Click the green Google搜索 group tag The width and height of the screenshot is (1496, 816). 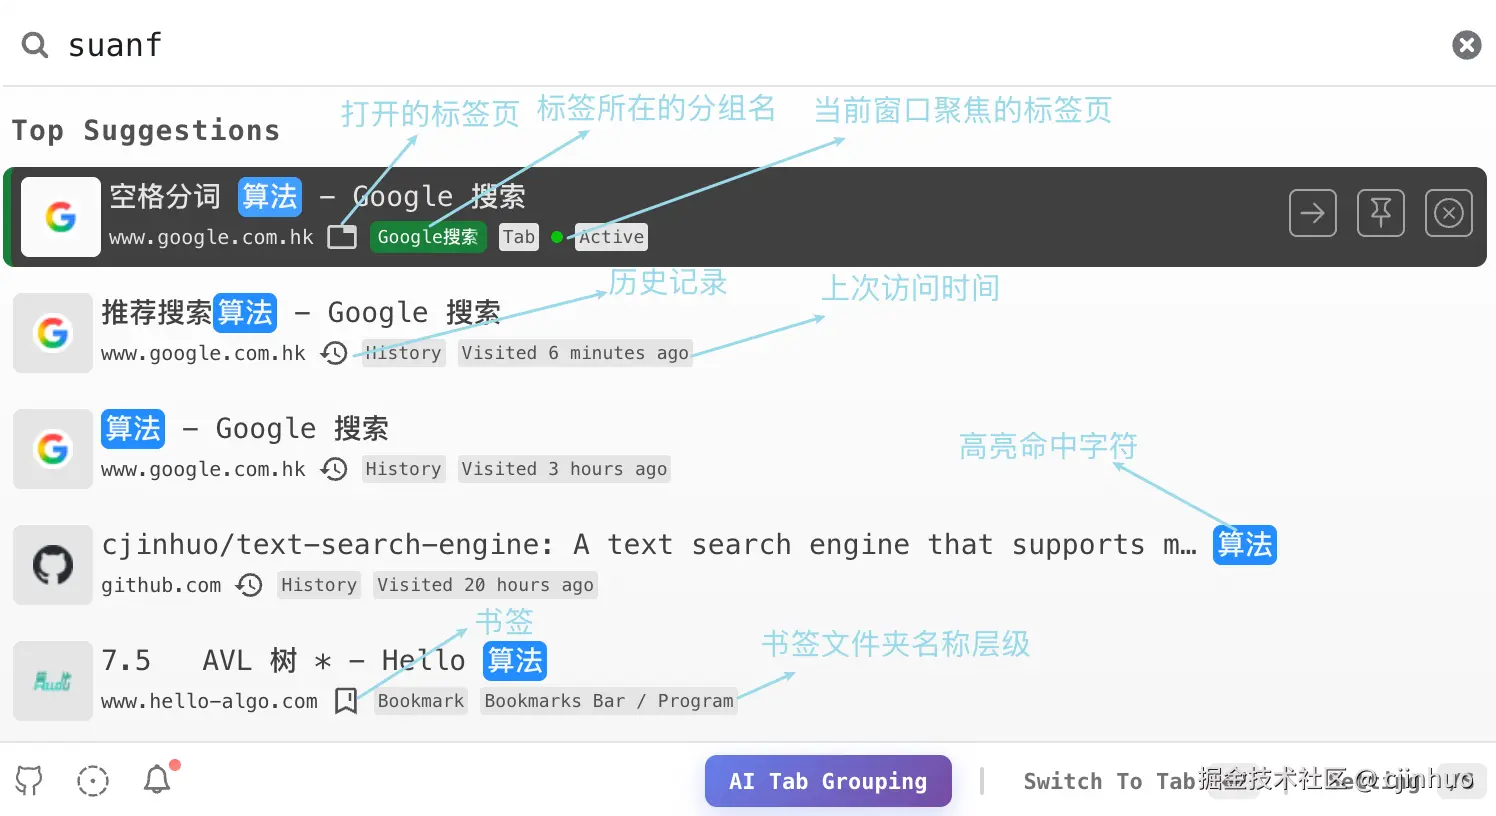click(x=428, y=237)
